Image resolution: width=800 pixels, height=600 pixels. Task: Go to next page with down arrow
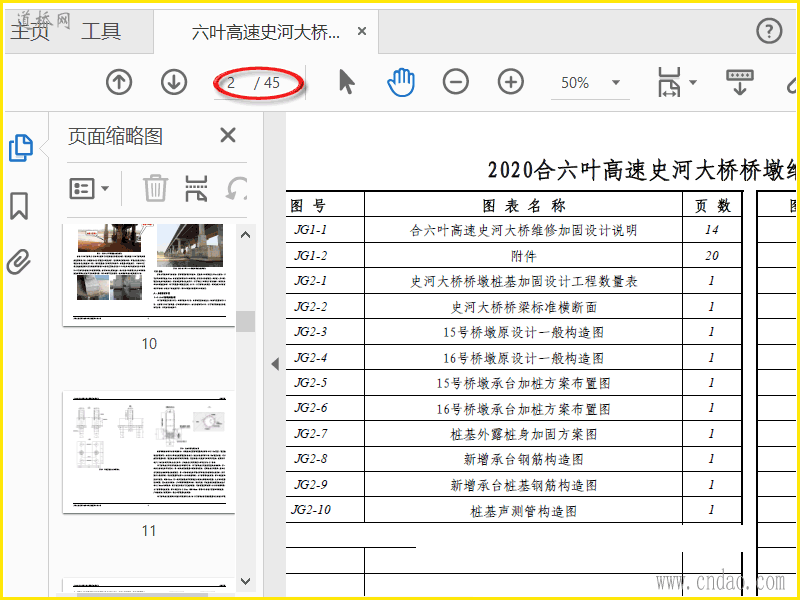click(174, 82)
